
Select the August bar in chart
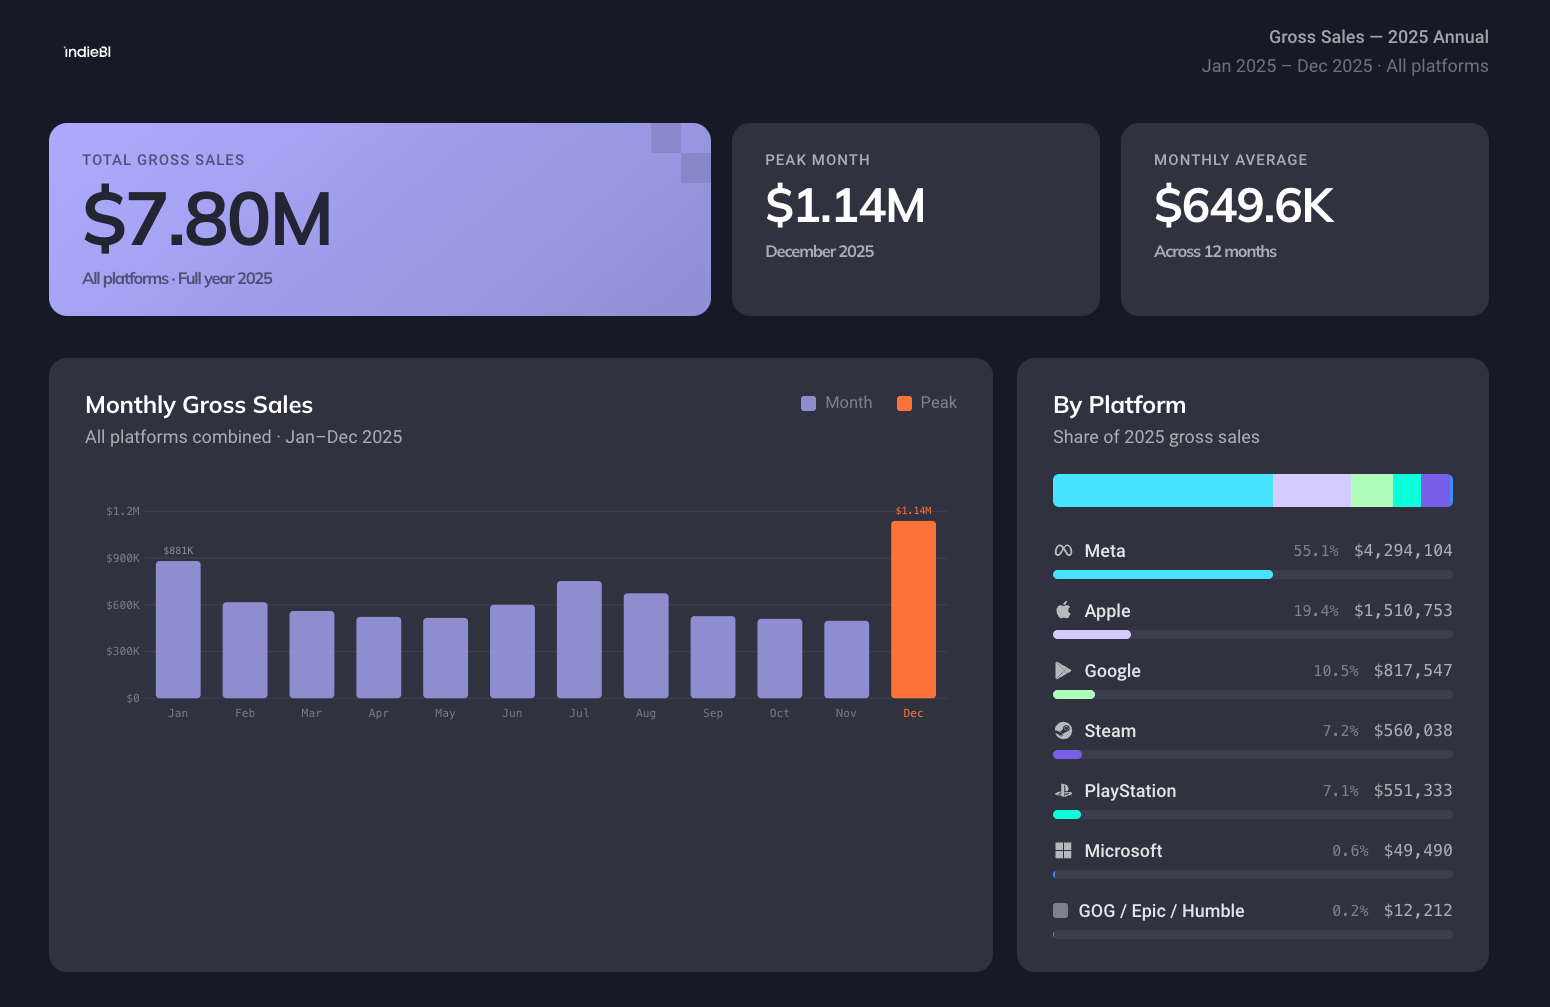[646, 645]
